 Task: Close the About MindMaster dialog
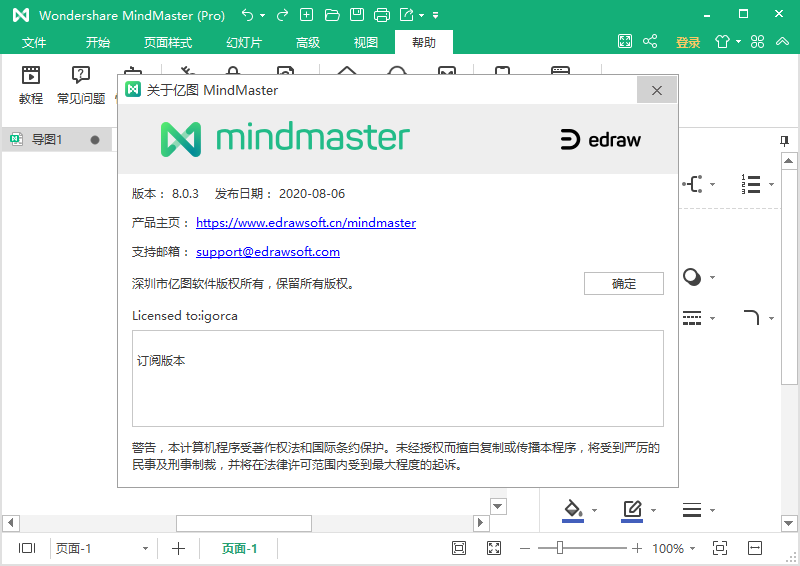coord(657,90)
